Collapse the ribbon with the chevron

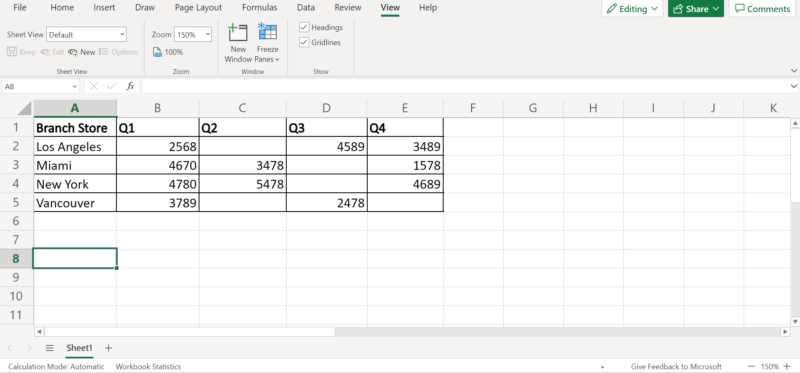pos(793,70)
